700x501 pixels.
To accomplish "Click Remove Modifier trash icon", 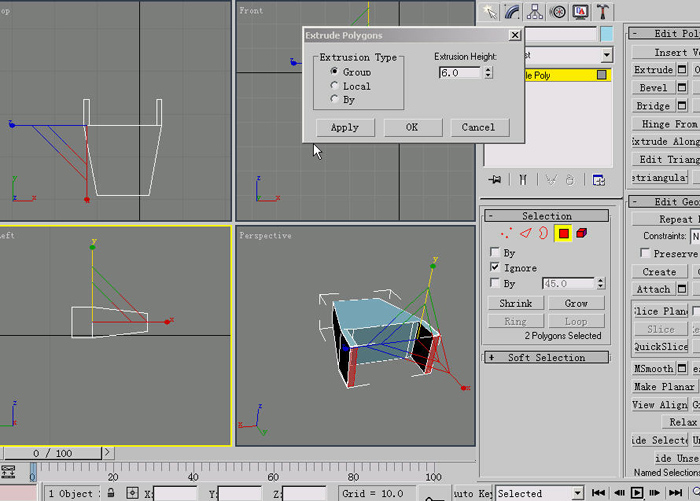I will tap(570, 180).
